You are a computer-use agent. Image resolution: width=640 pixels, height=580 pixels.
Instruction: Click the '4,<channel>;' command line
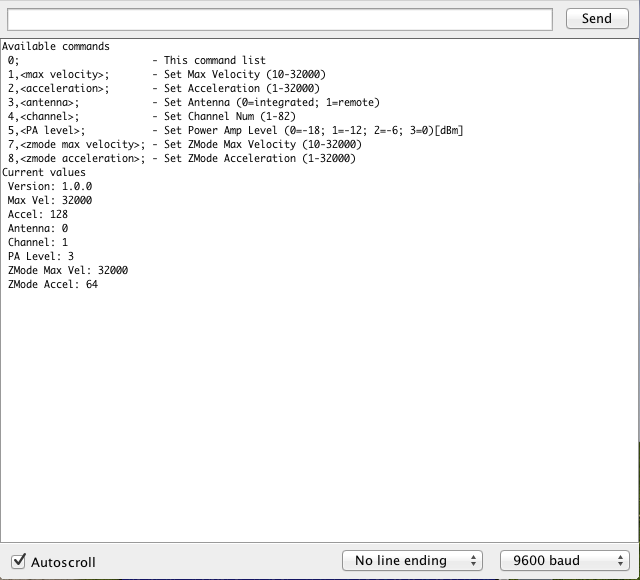[x=151, y=116]
